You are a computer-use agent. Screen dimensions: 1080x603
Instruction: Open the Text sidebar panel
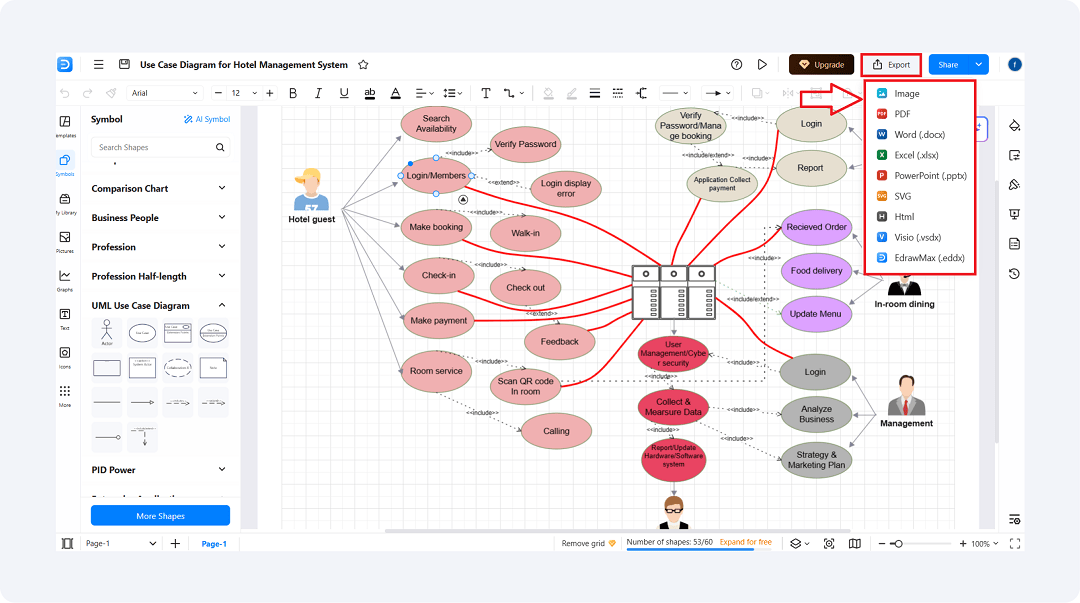65,318
